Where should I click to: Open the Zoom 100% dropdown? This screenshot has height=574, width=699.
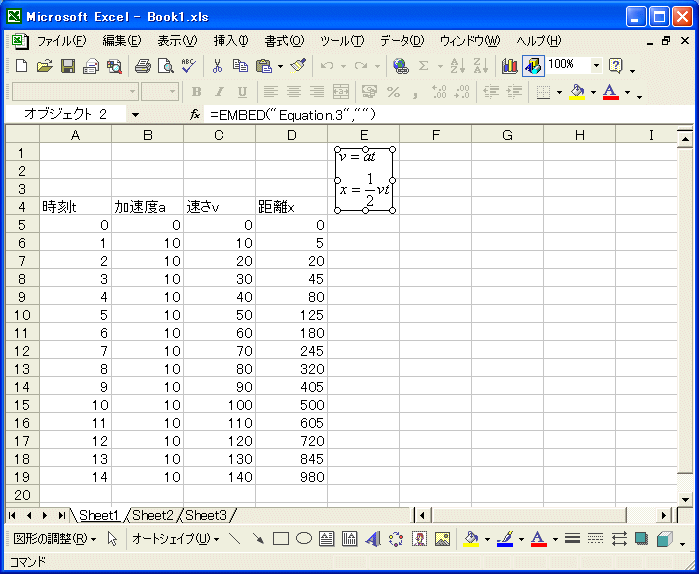click(x=596, y=66)
